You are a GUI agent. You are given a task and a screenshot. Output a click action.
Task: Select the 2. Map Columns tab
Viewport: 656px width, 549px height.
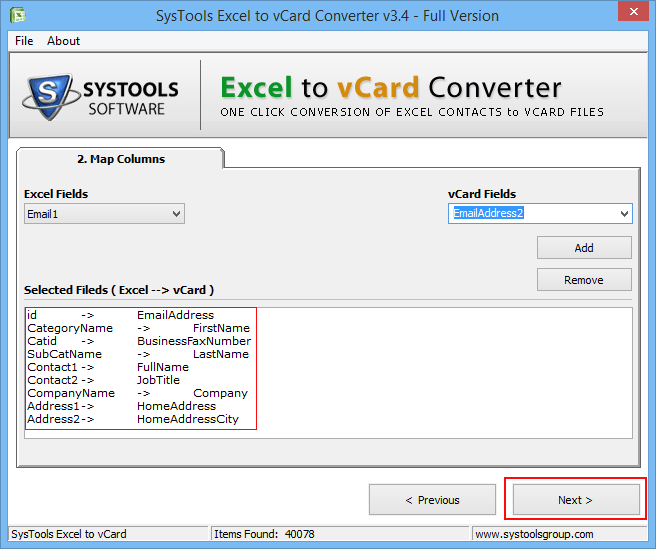[120, 159]
